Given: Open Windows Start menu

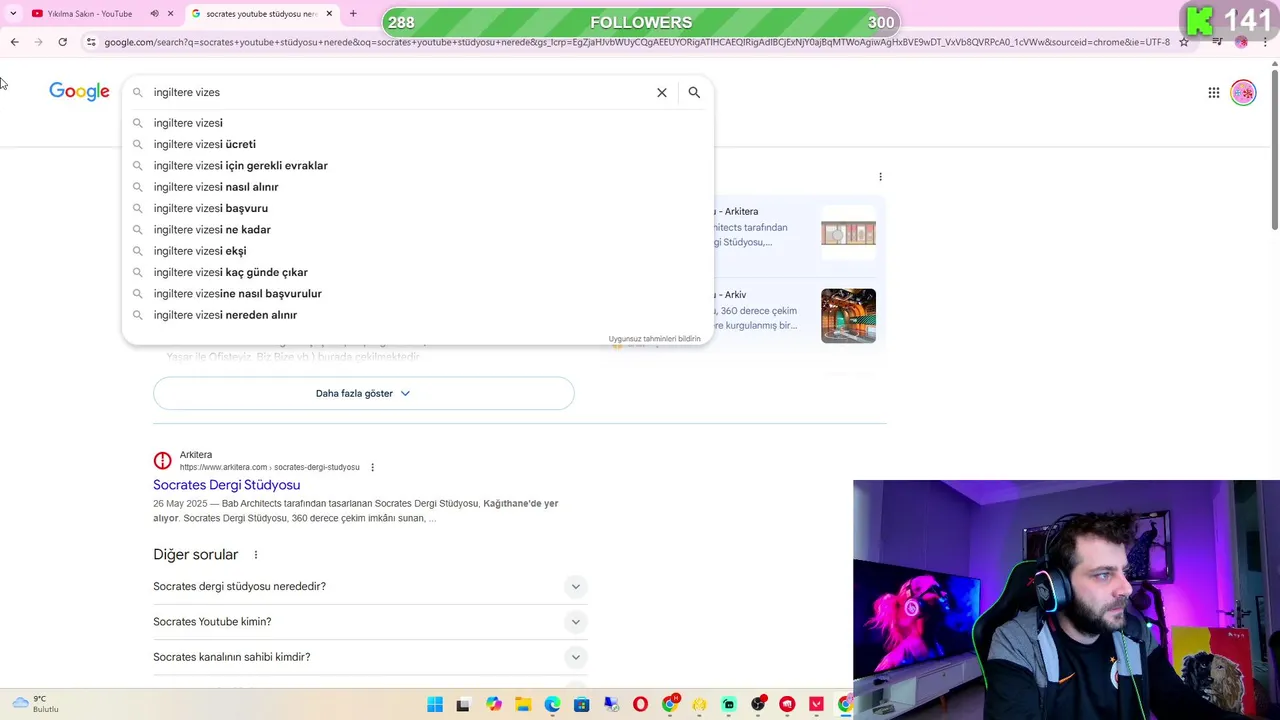Looking at the screenshot, I should [435, 704].
